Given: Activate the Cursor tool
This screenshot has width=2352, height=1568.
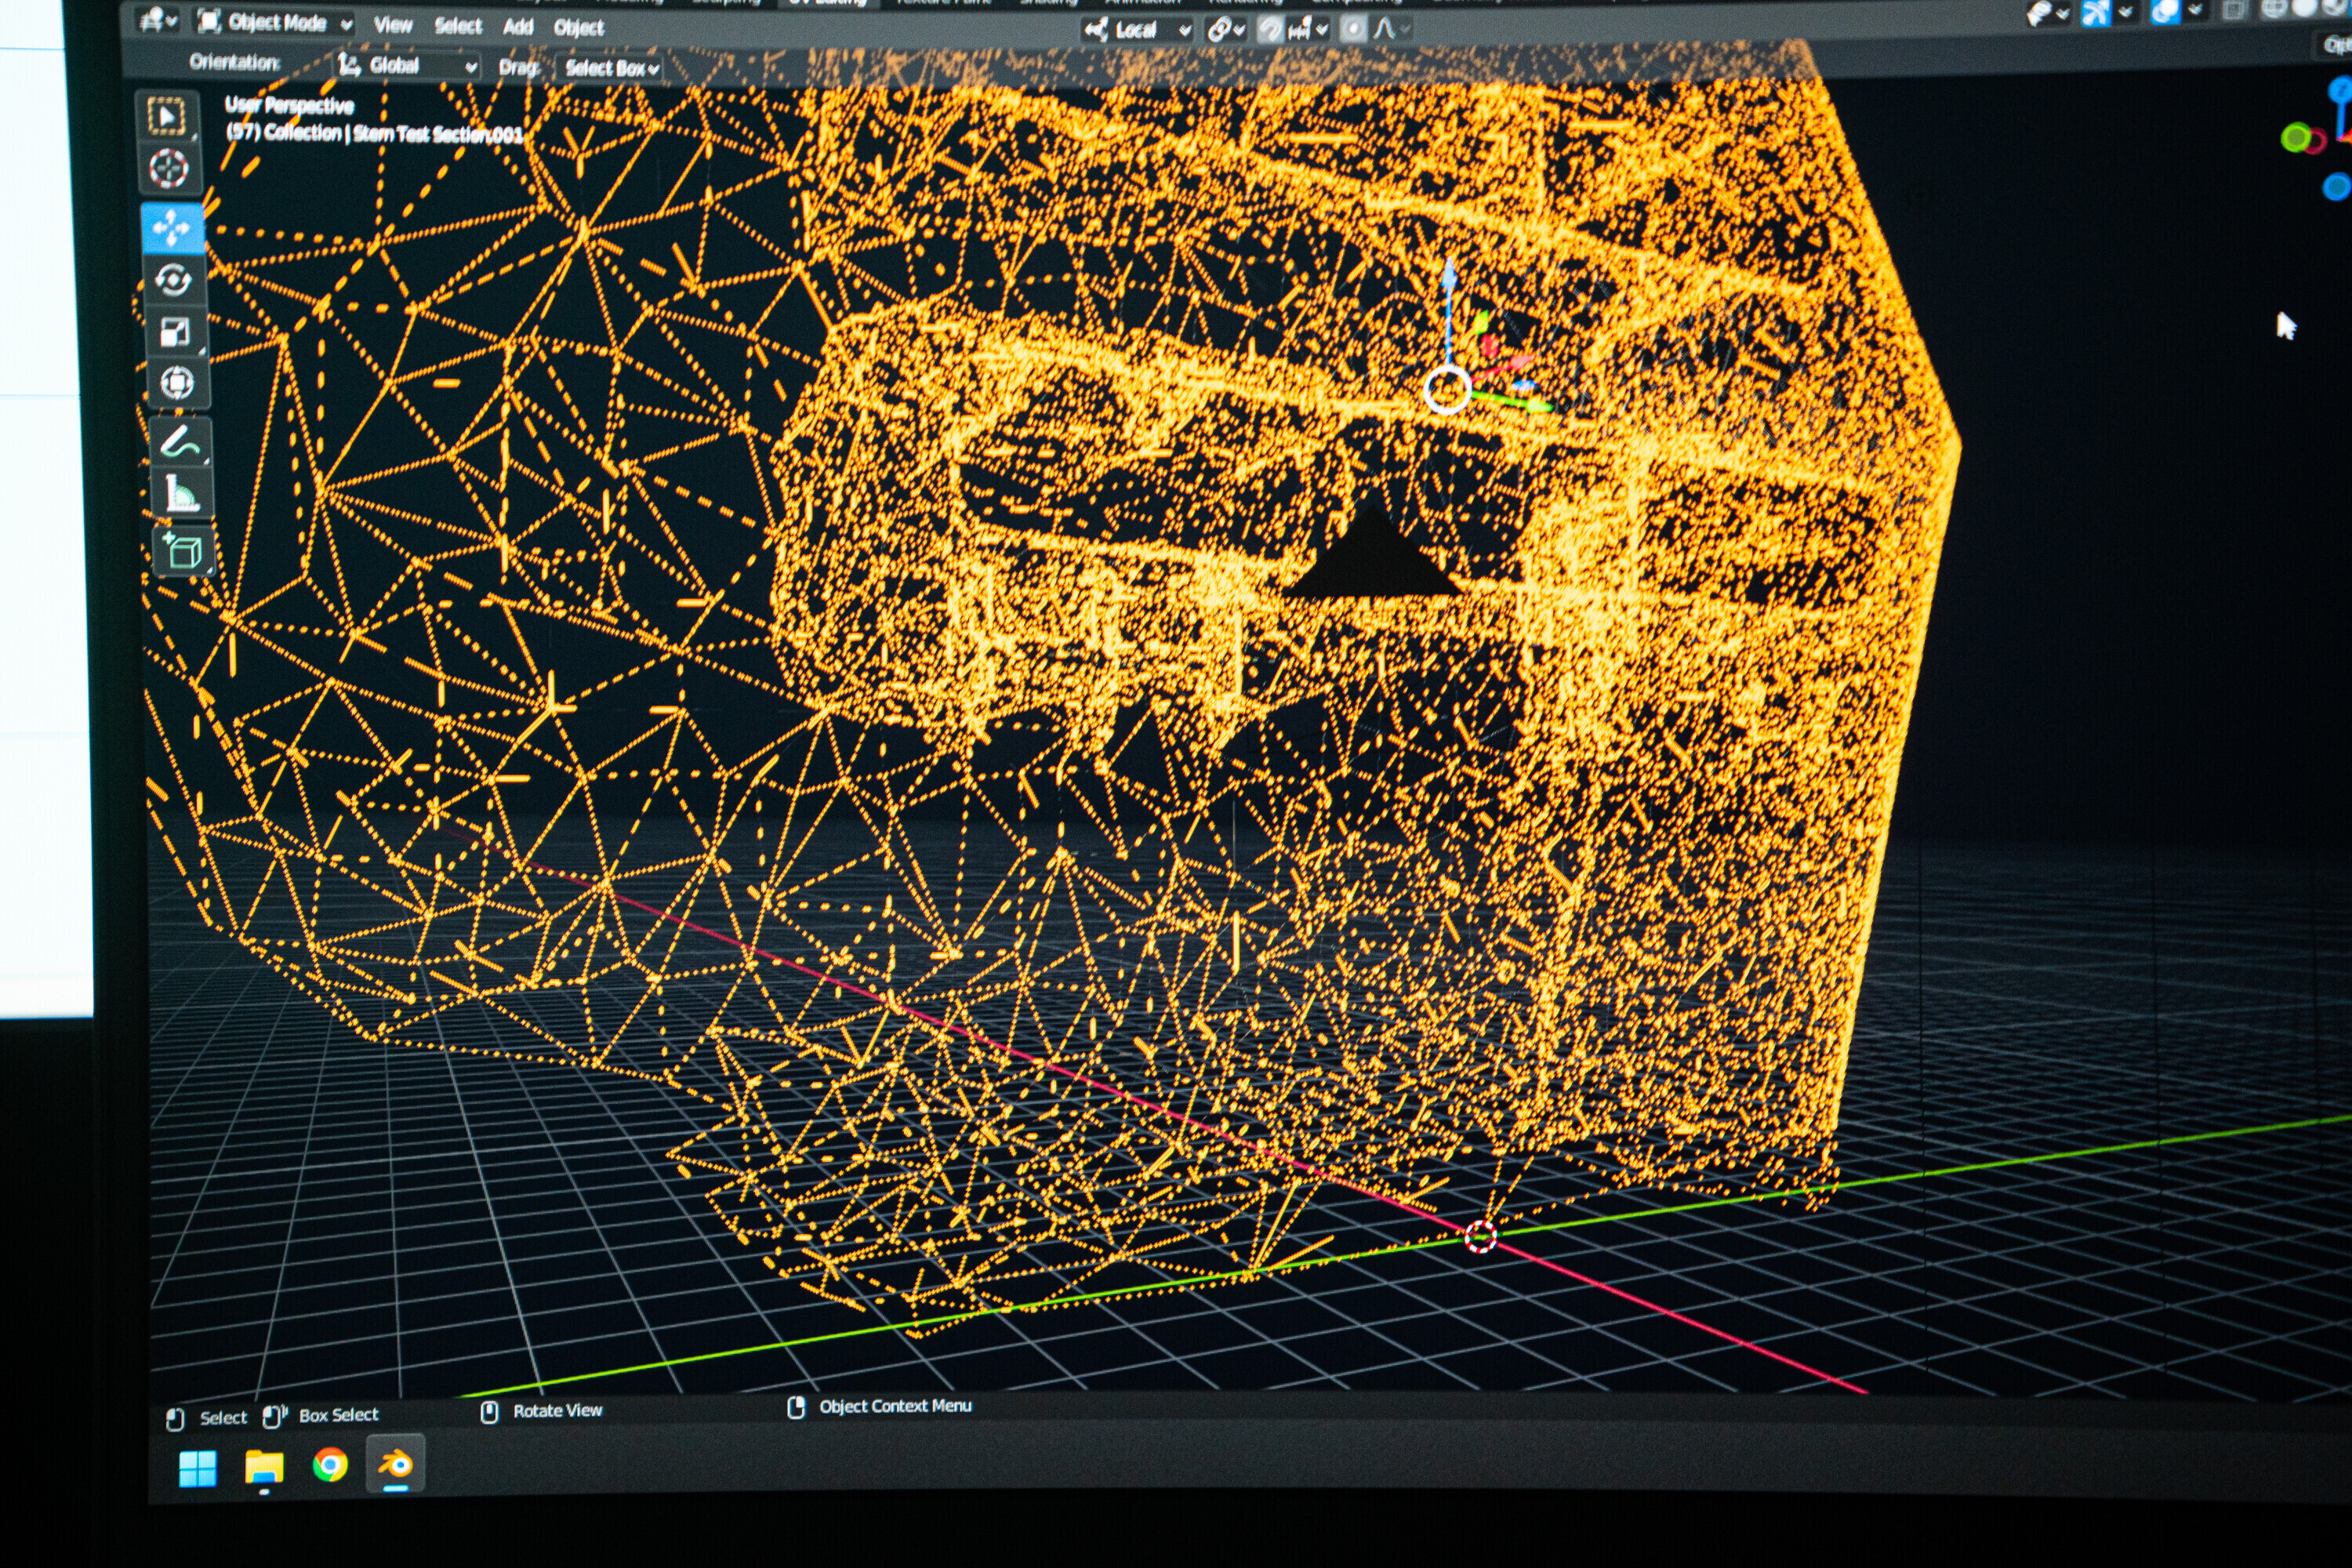Looking at the screenshot, I should pyautogui.click(x=169, y=168).
